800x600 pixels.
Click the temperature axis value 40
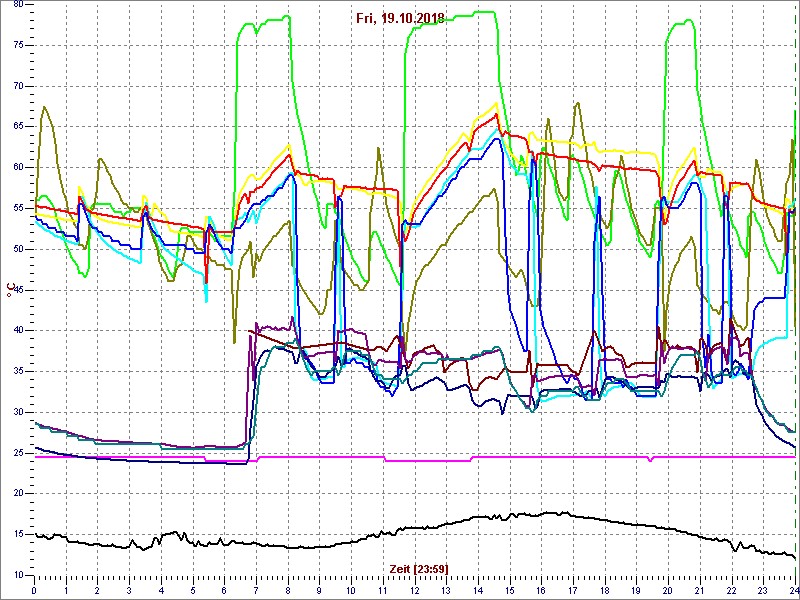click(17, 331)
